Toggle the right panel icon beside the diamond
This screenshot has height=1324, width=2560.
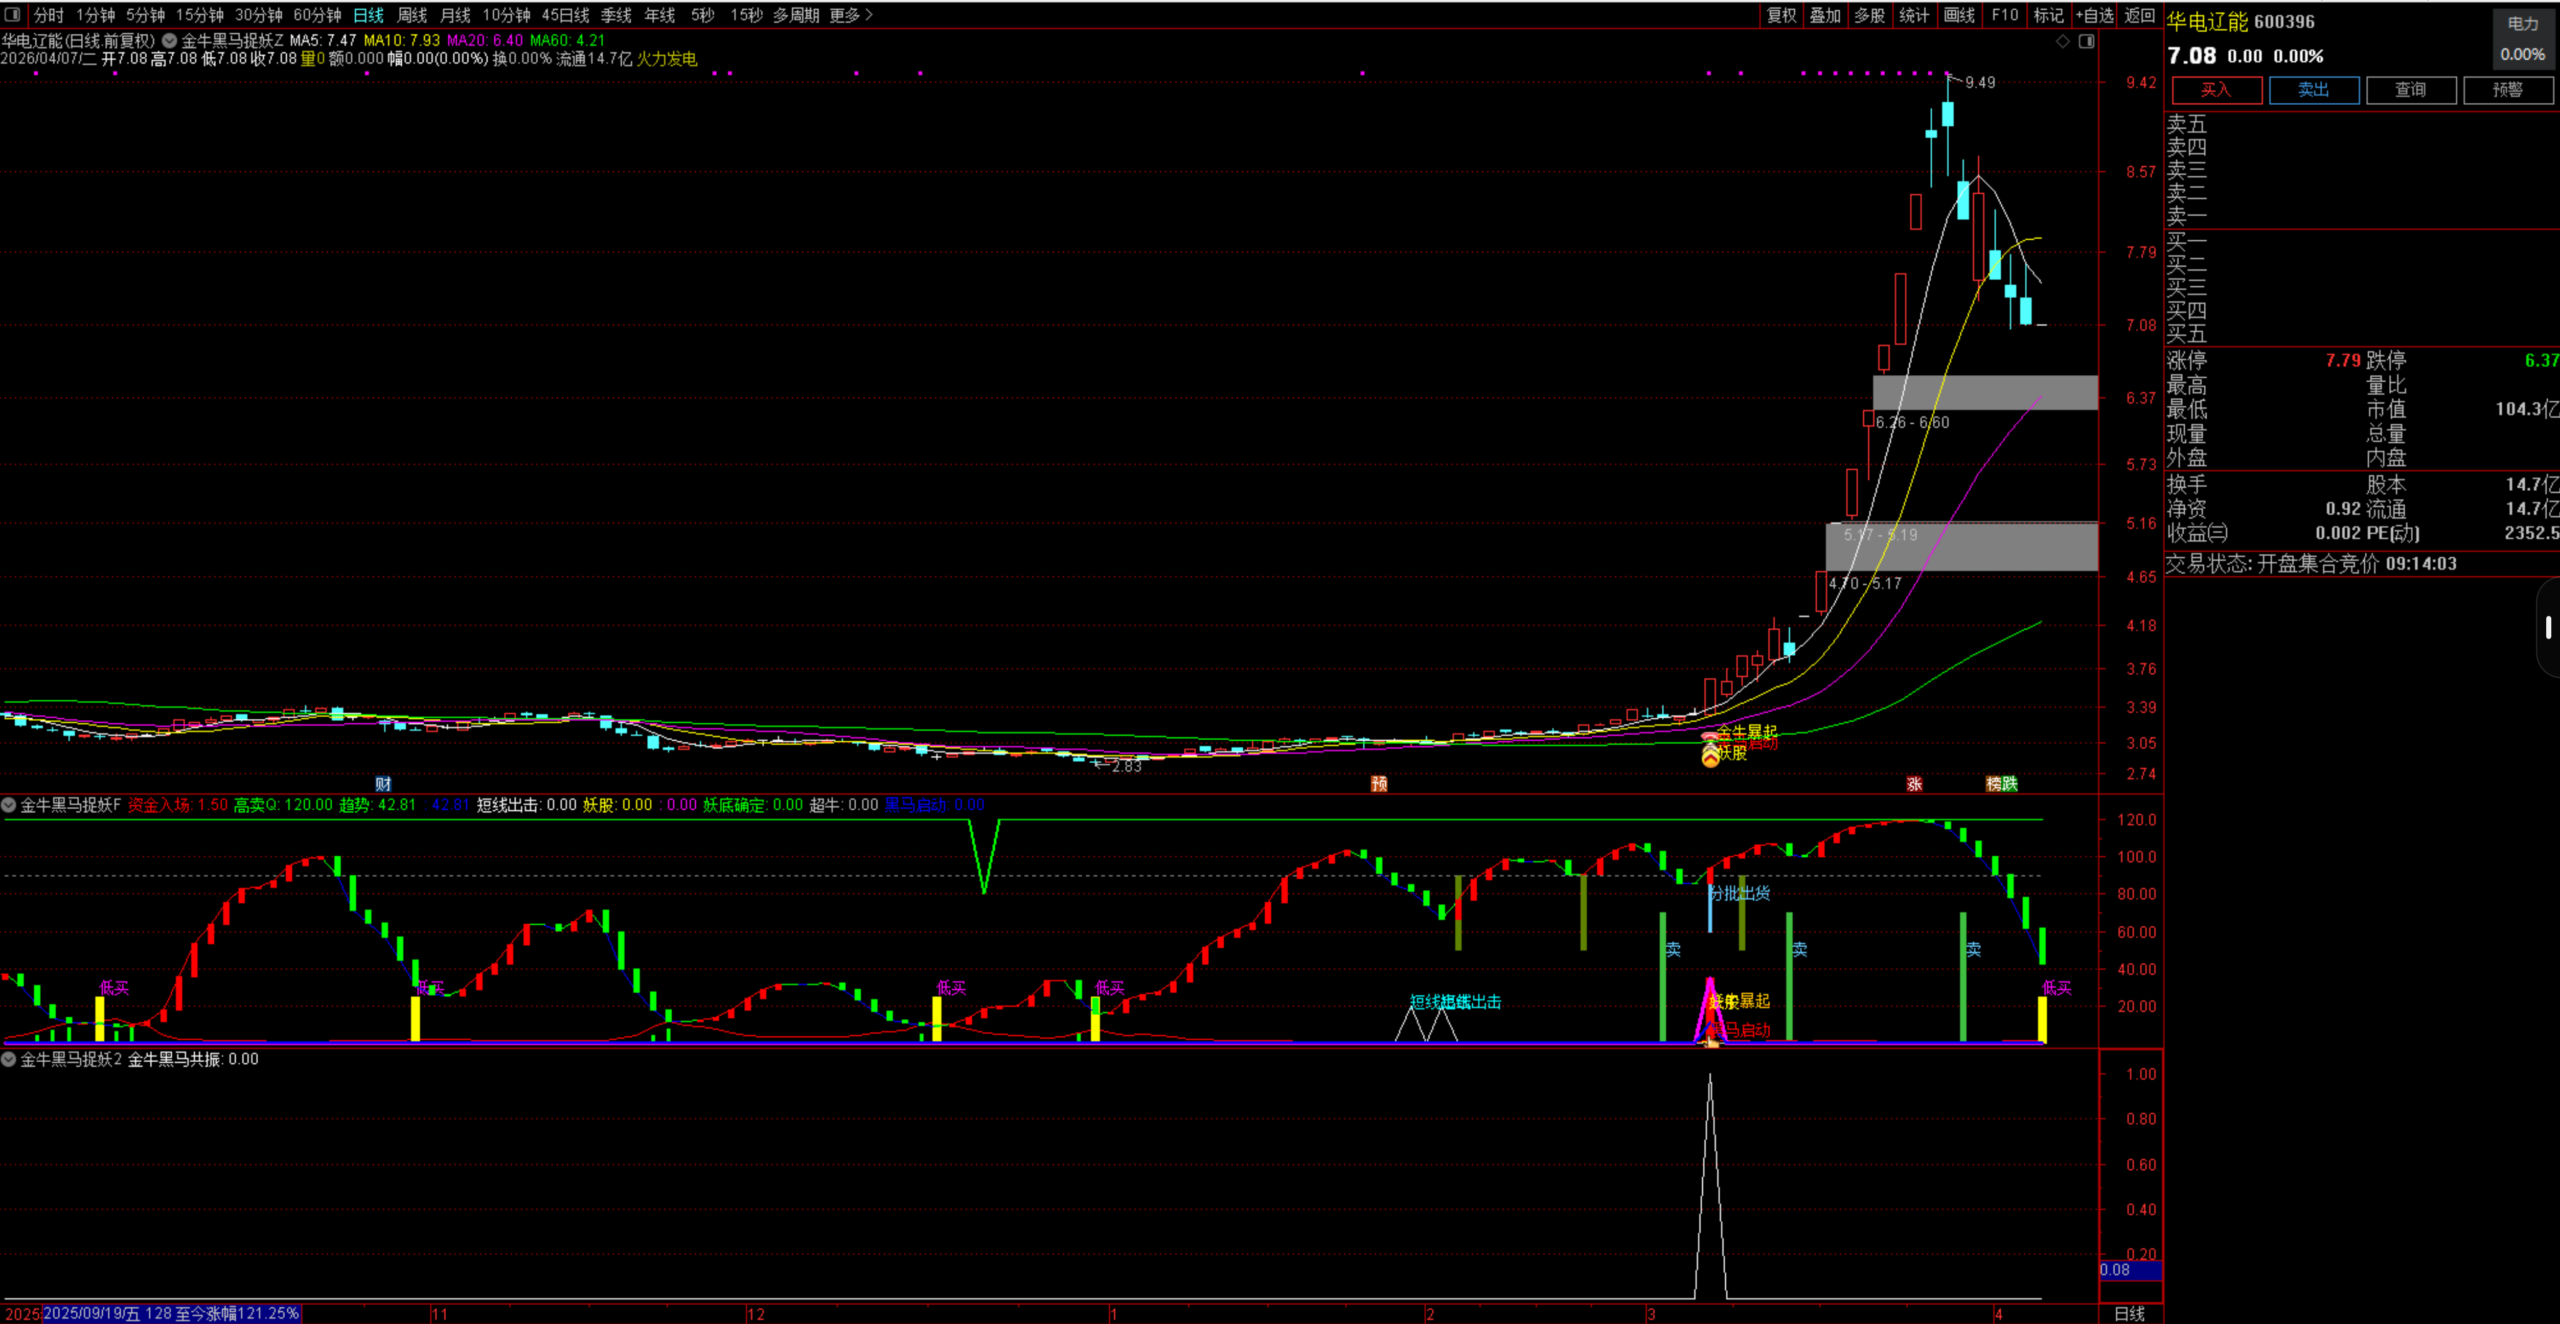click(x=2086, y=41)
